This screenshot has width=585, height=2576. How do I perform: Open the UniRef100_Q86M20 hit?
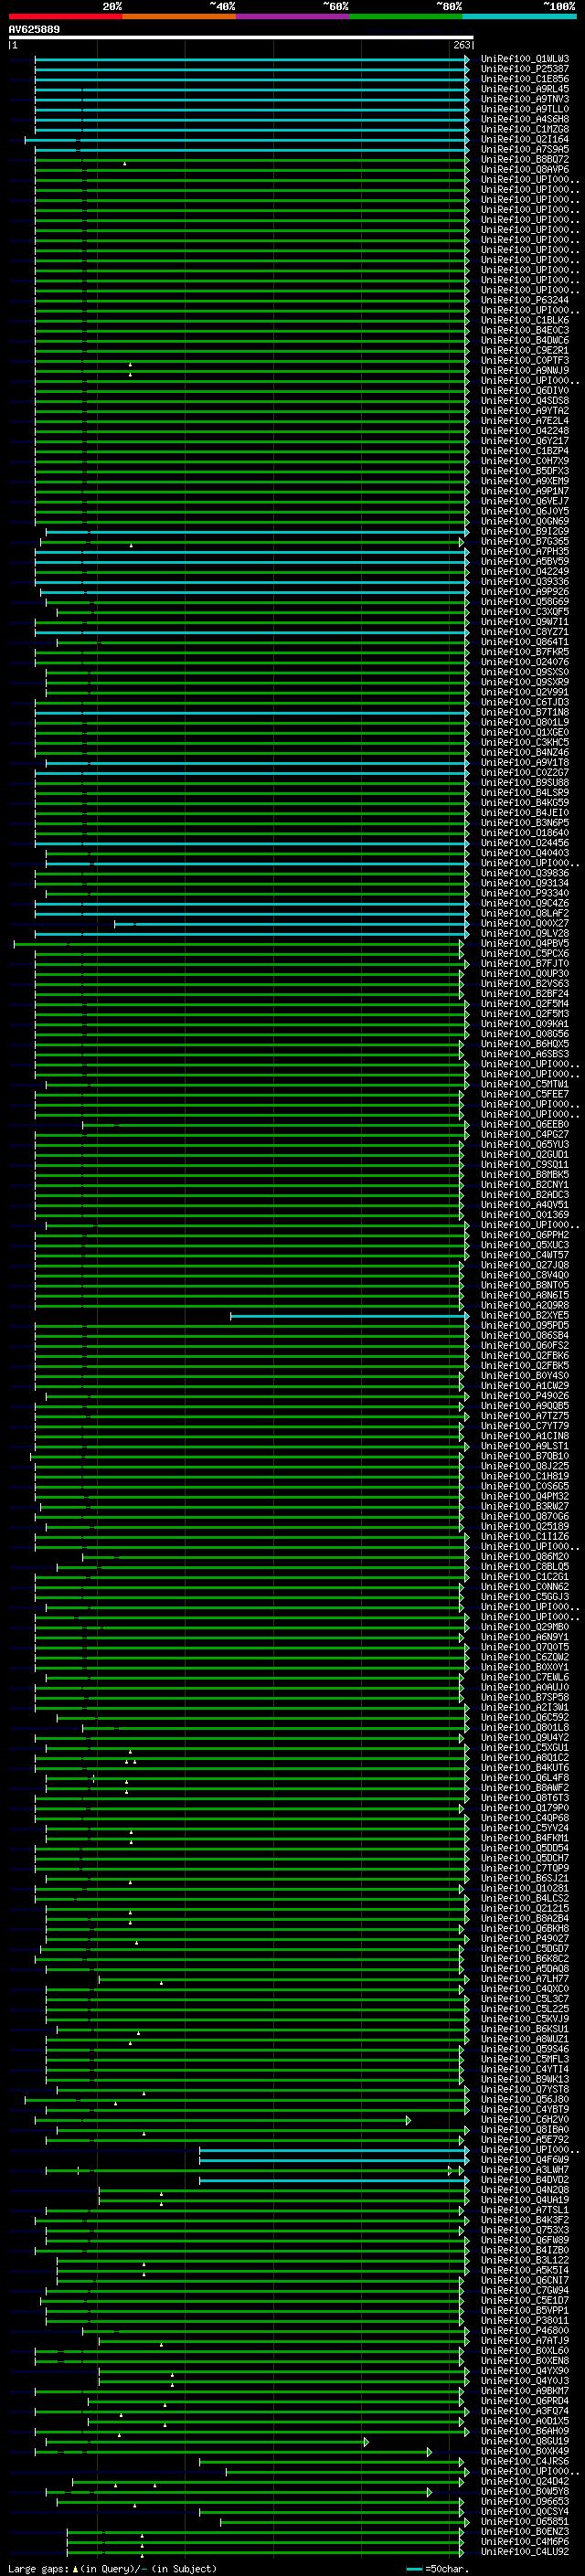tap(525, 1557)
